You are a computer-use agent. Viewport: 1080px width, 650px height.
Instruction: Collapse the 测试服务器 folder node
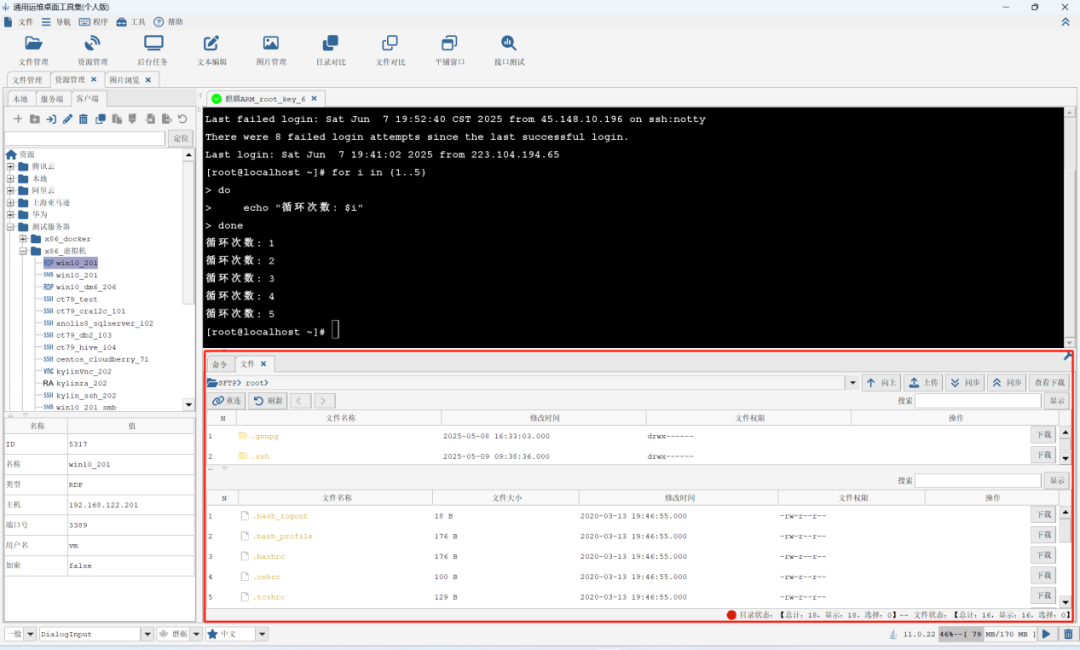tap(10, 227)
